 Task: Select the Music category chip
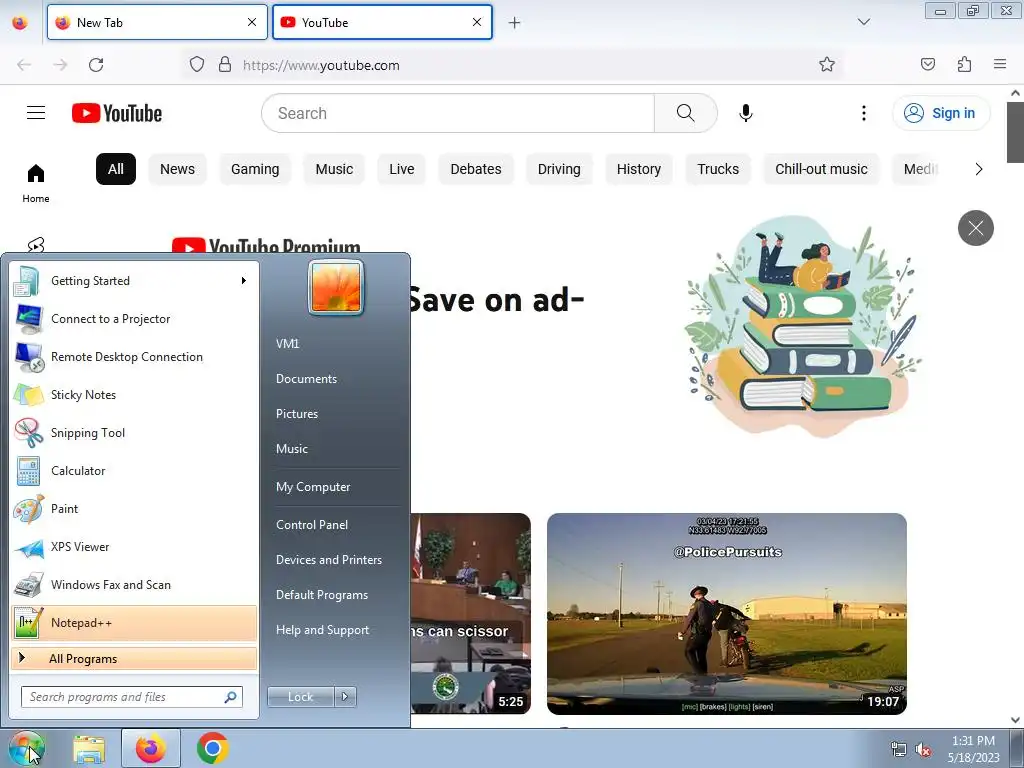pyautogui.click(x=334, y=169)
